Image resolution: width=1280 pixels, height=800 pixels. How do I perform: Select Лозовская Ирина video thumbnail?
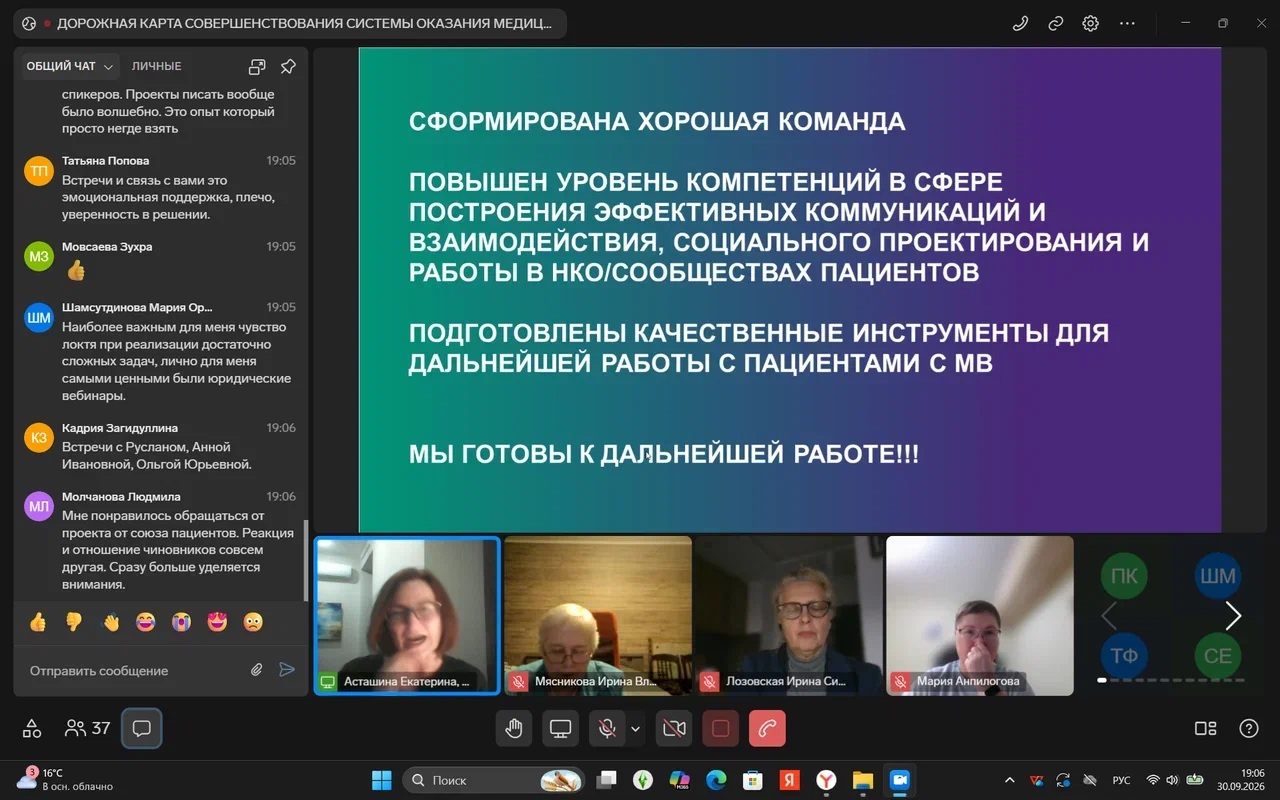(789, 615)
